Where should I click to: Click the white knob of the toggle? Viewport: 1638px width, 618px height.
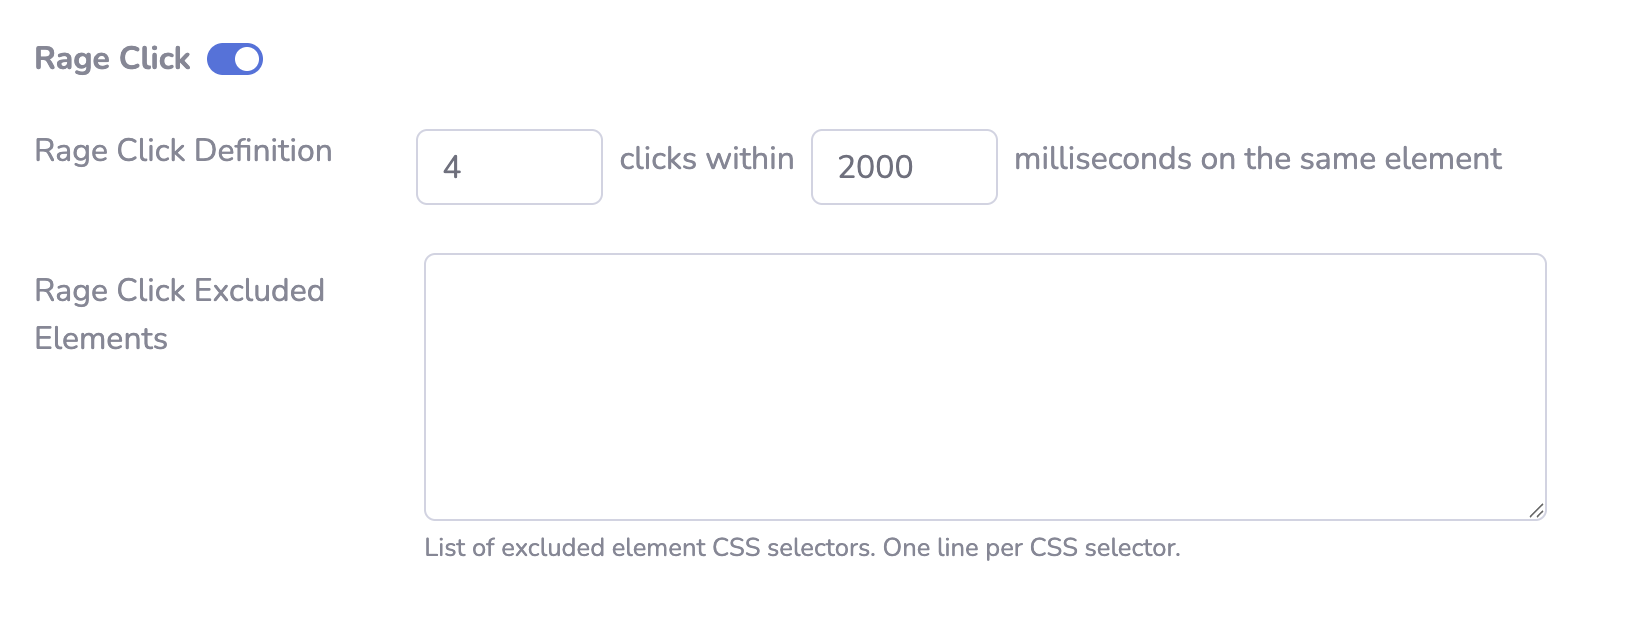click(x=247, y=59)
